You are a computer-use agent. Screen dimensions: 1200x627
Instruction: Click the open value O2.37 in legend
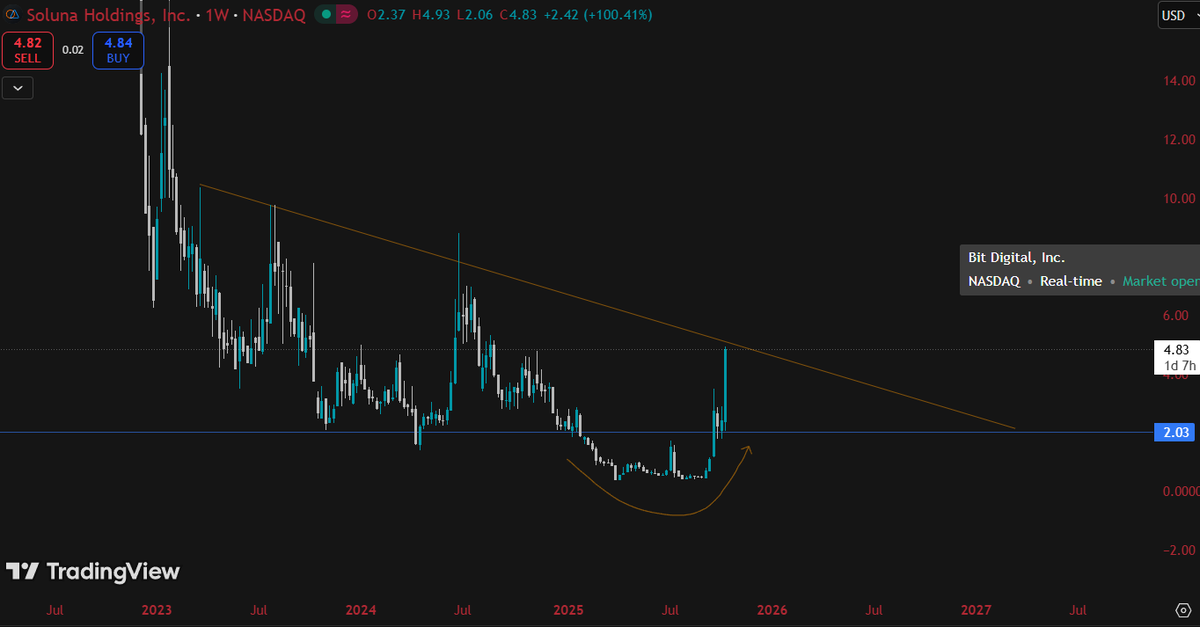(x=385, y=15)
